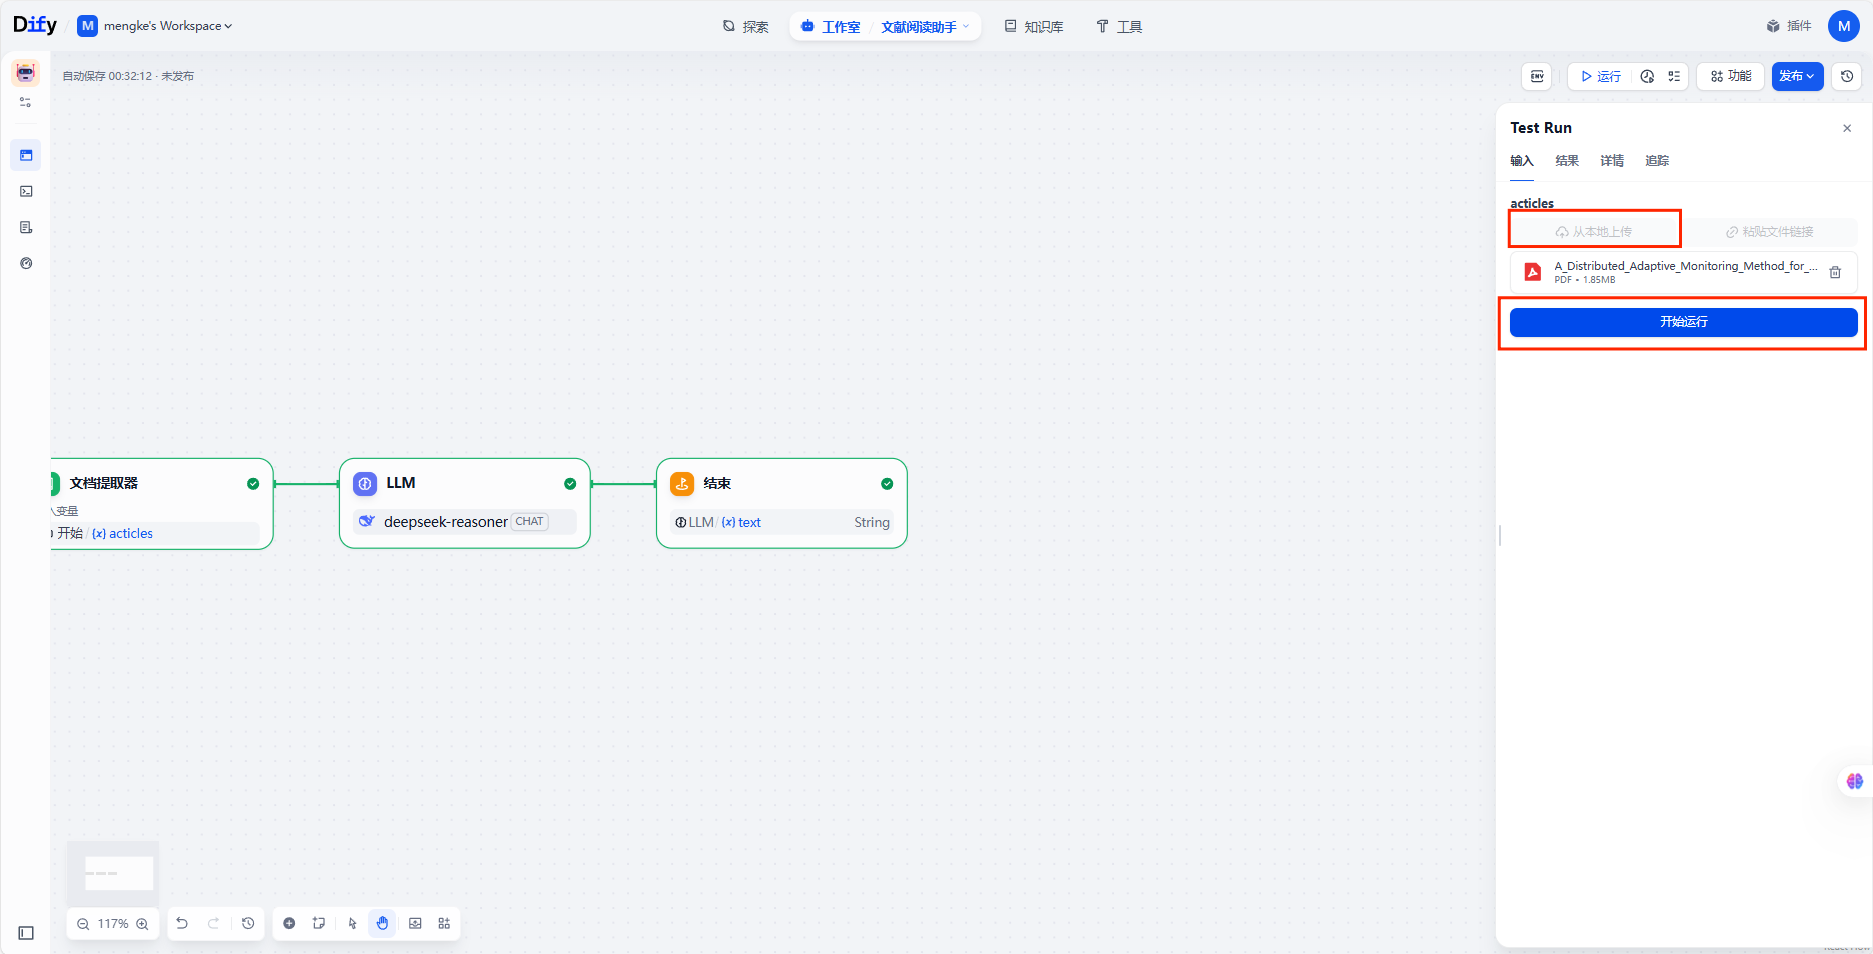Toggle the hand pan mode
Screen dimensions: 1873x954
point(382,923)
